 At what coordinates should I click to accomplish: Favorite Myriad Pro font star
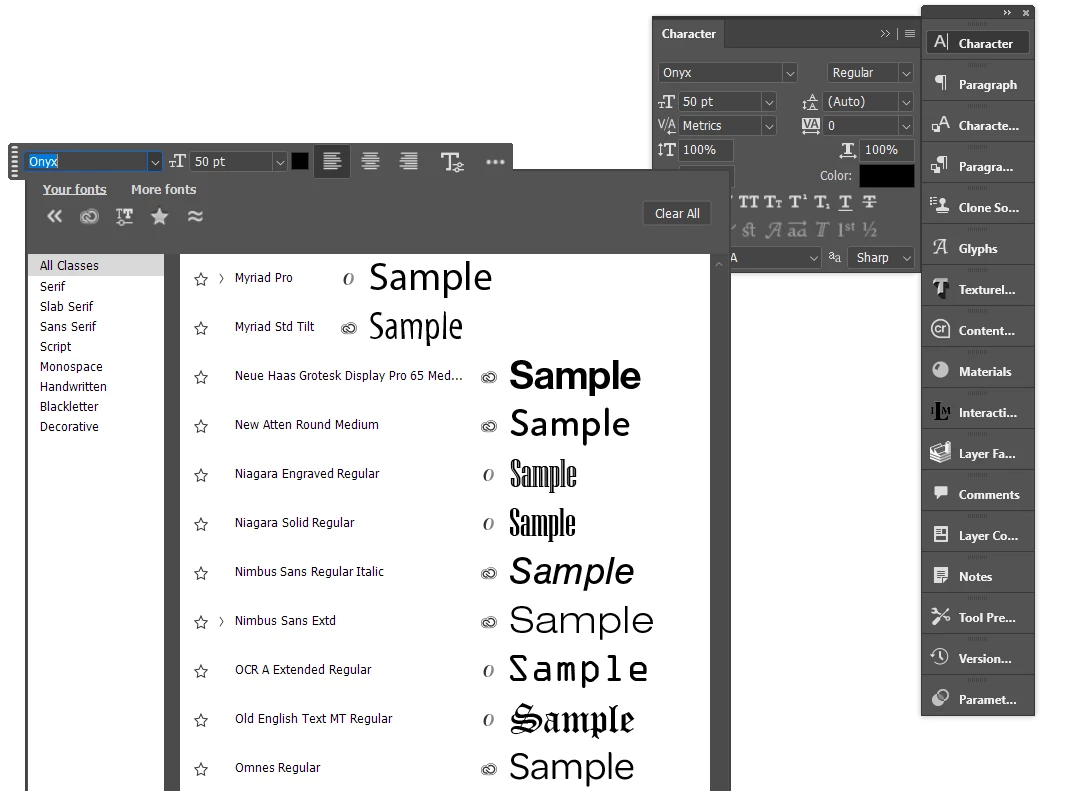pos(201,279)
